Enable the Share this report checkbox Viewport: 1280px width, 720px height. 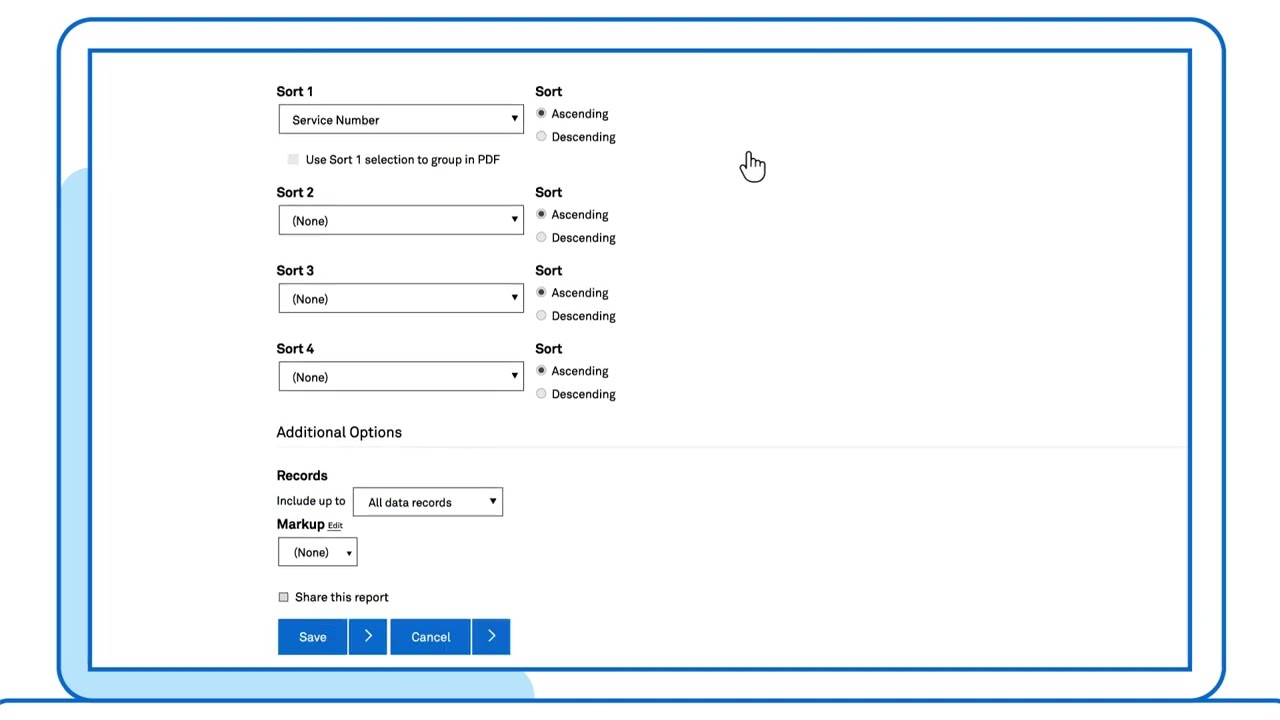tap(284, 597)
